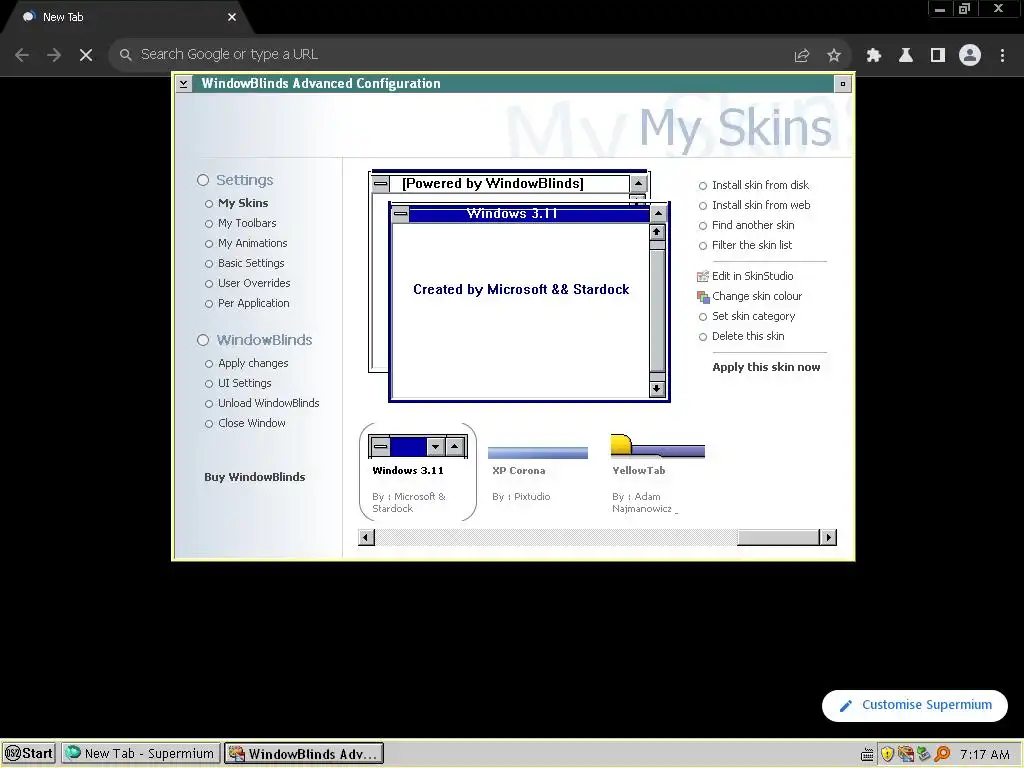Select Basic Settings in the sidebar
Screen dimensions: 1024x768
(x=251, y=263)
